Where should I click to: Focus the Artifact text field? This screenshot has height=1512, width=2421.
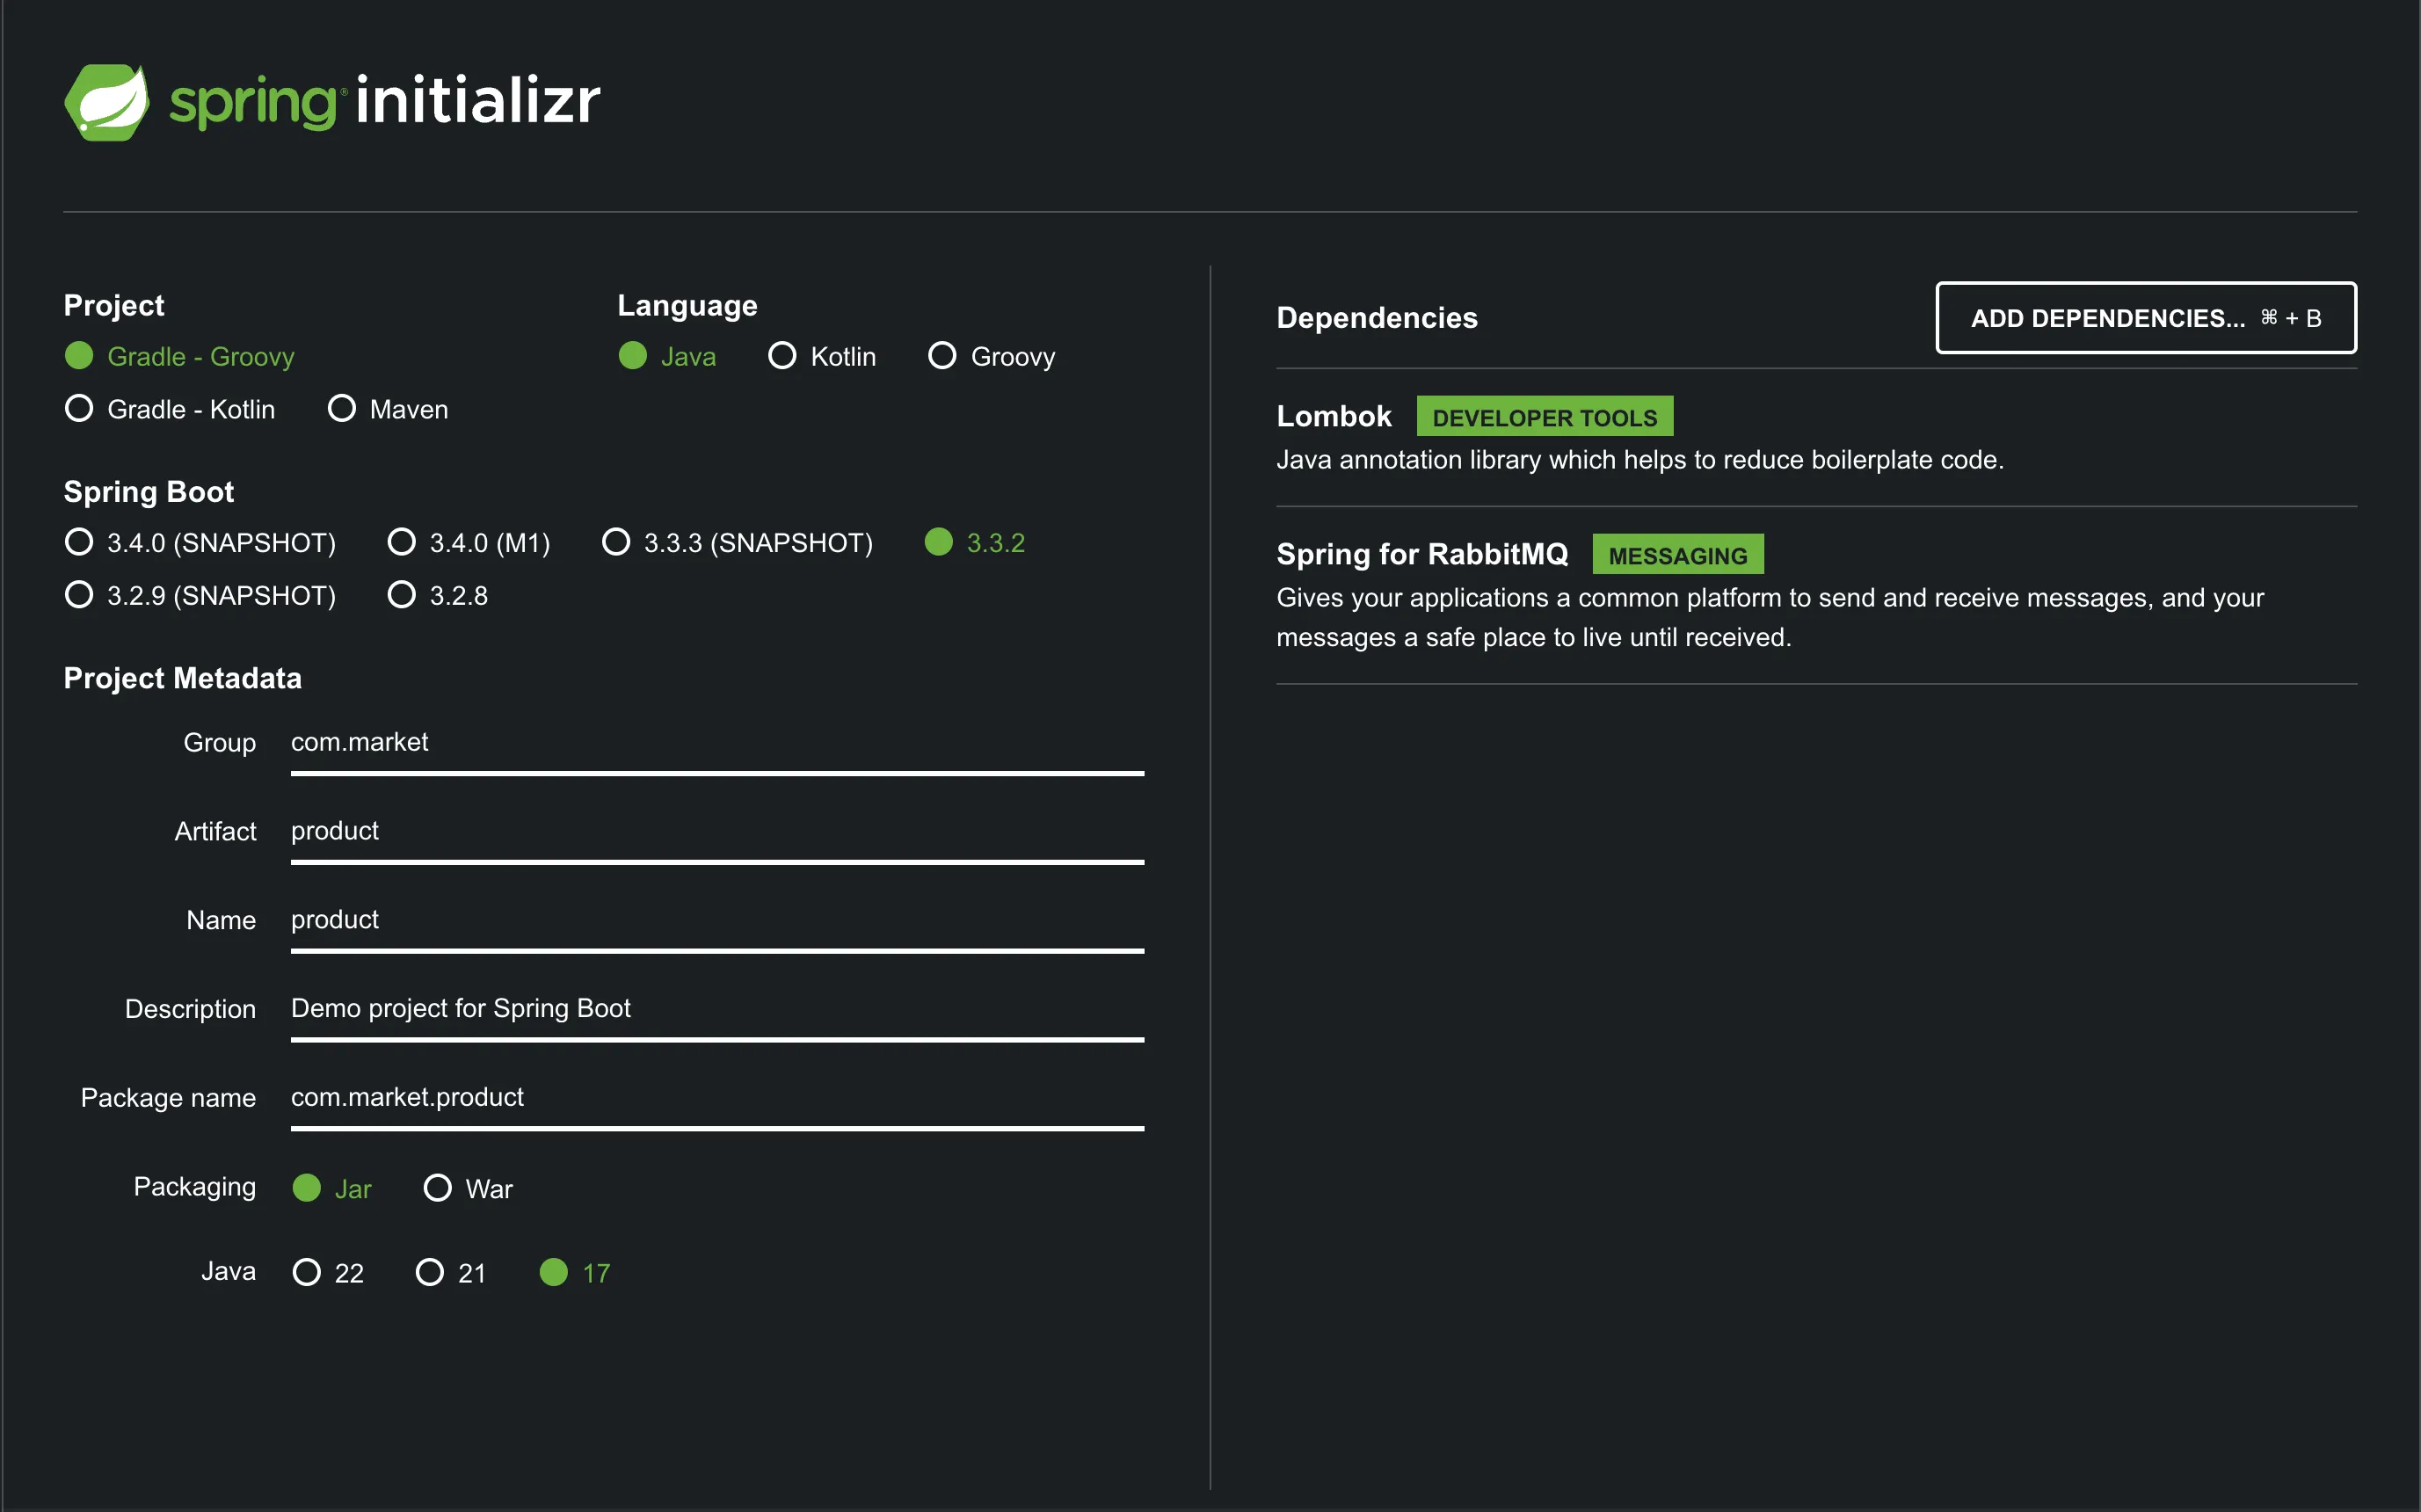pyautogui.click(x=716, y=831)
